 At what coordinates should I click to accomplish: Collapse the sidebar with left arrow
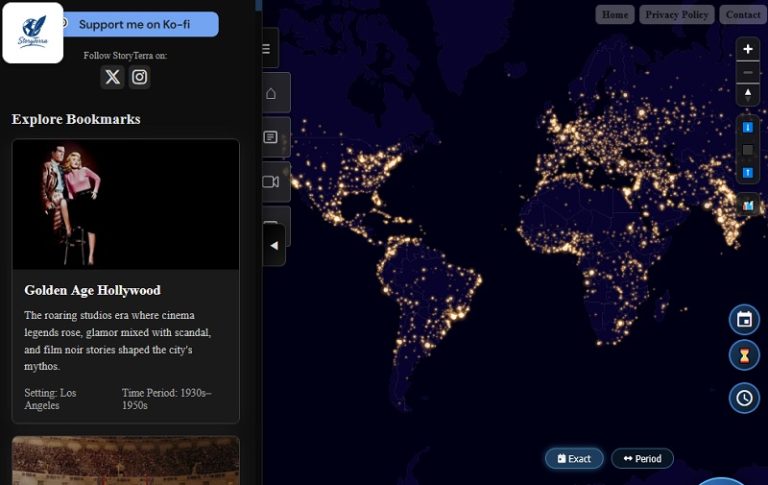pos(274,245)
